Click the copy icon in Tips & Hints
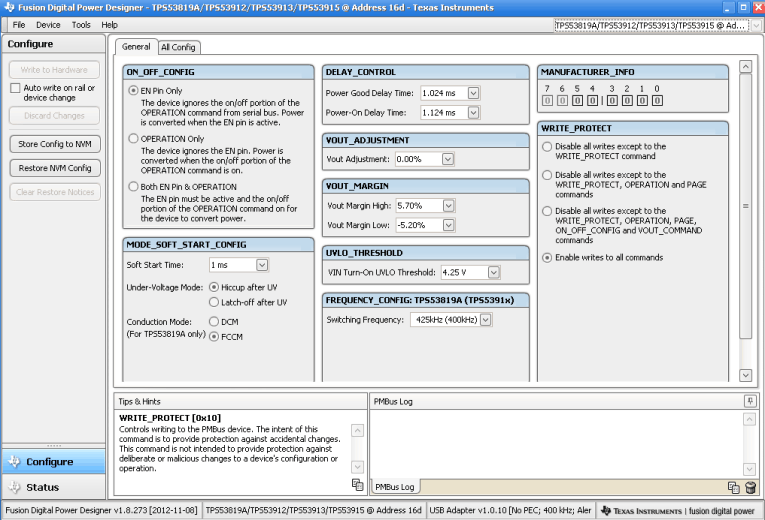This screenshot has width=765, height=520. point(357,485)
